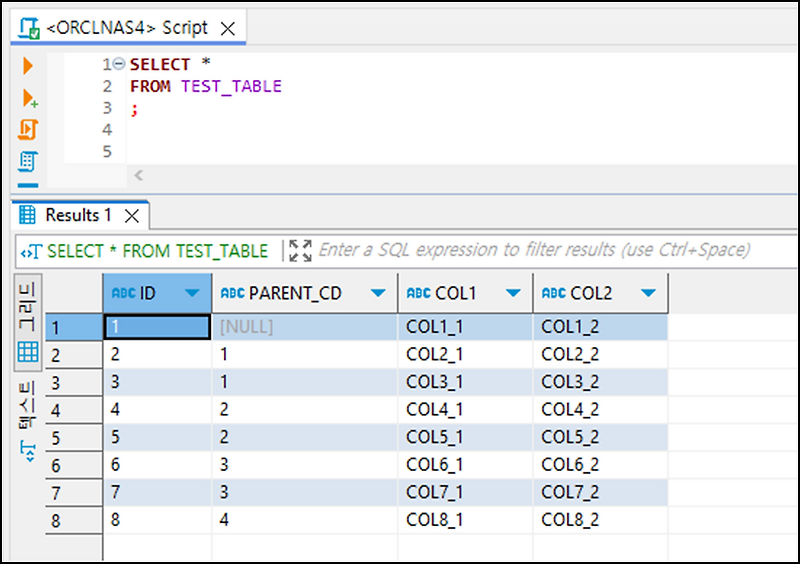This screenshot has width=800, height=564.
Task: Click the PARENT_CD column header
Action: [305, 293]
